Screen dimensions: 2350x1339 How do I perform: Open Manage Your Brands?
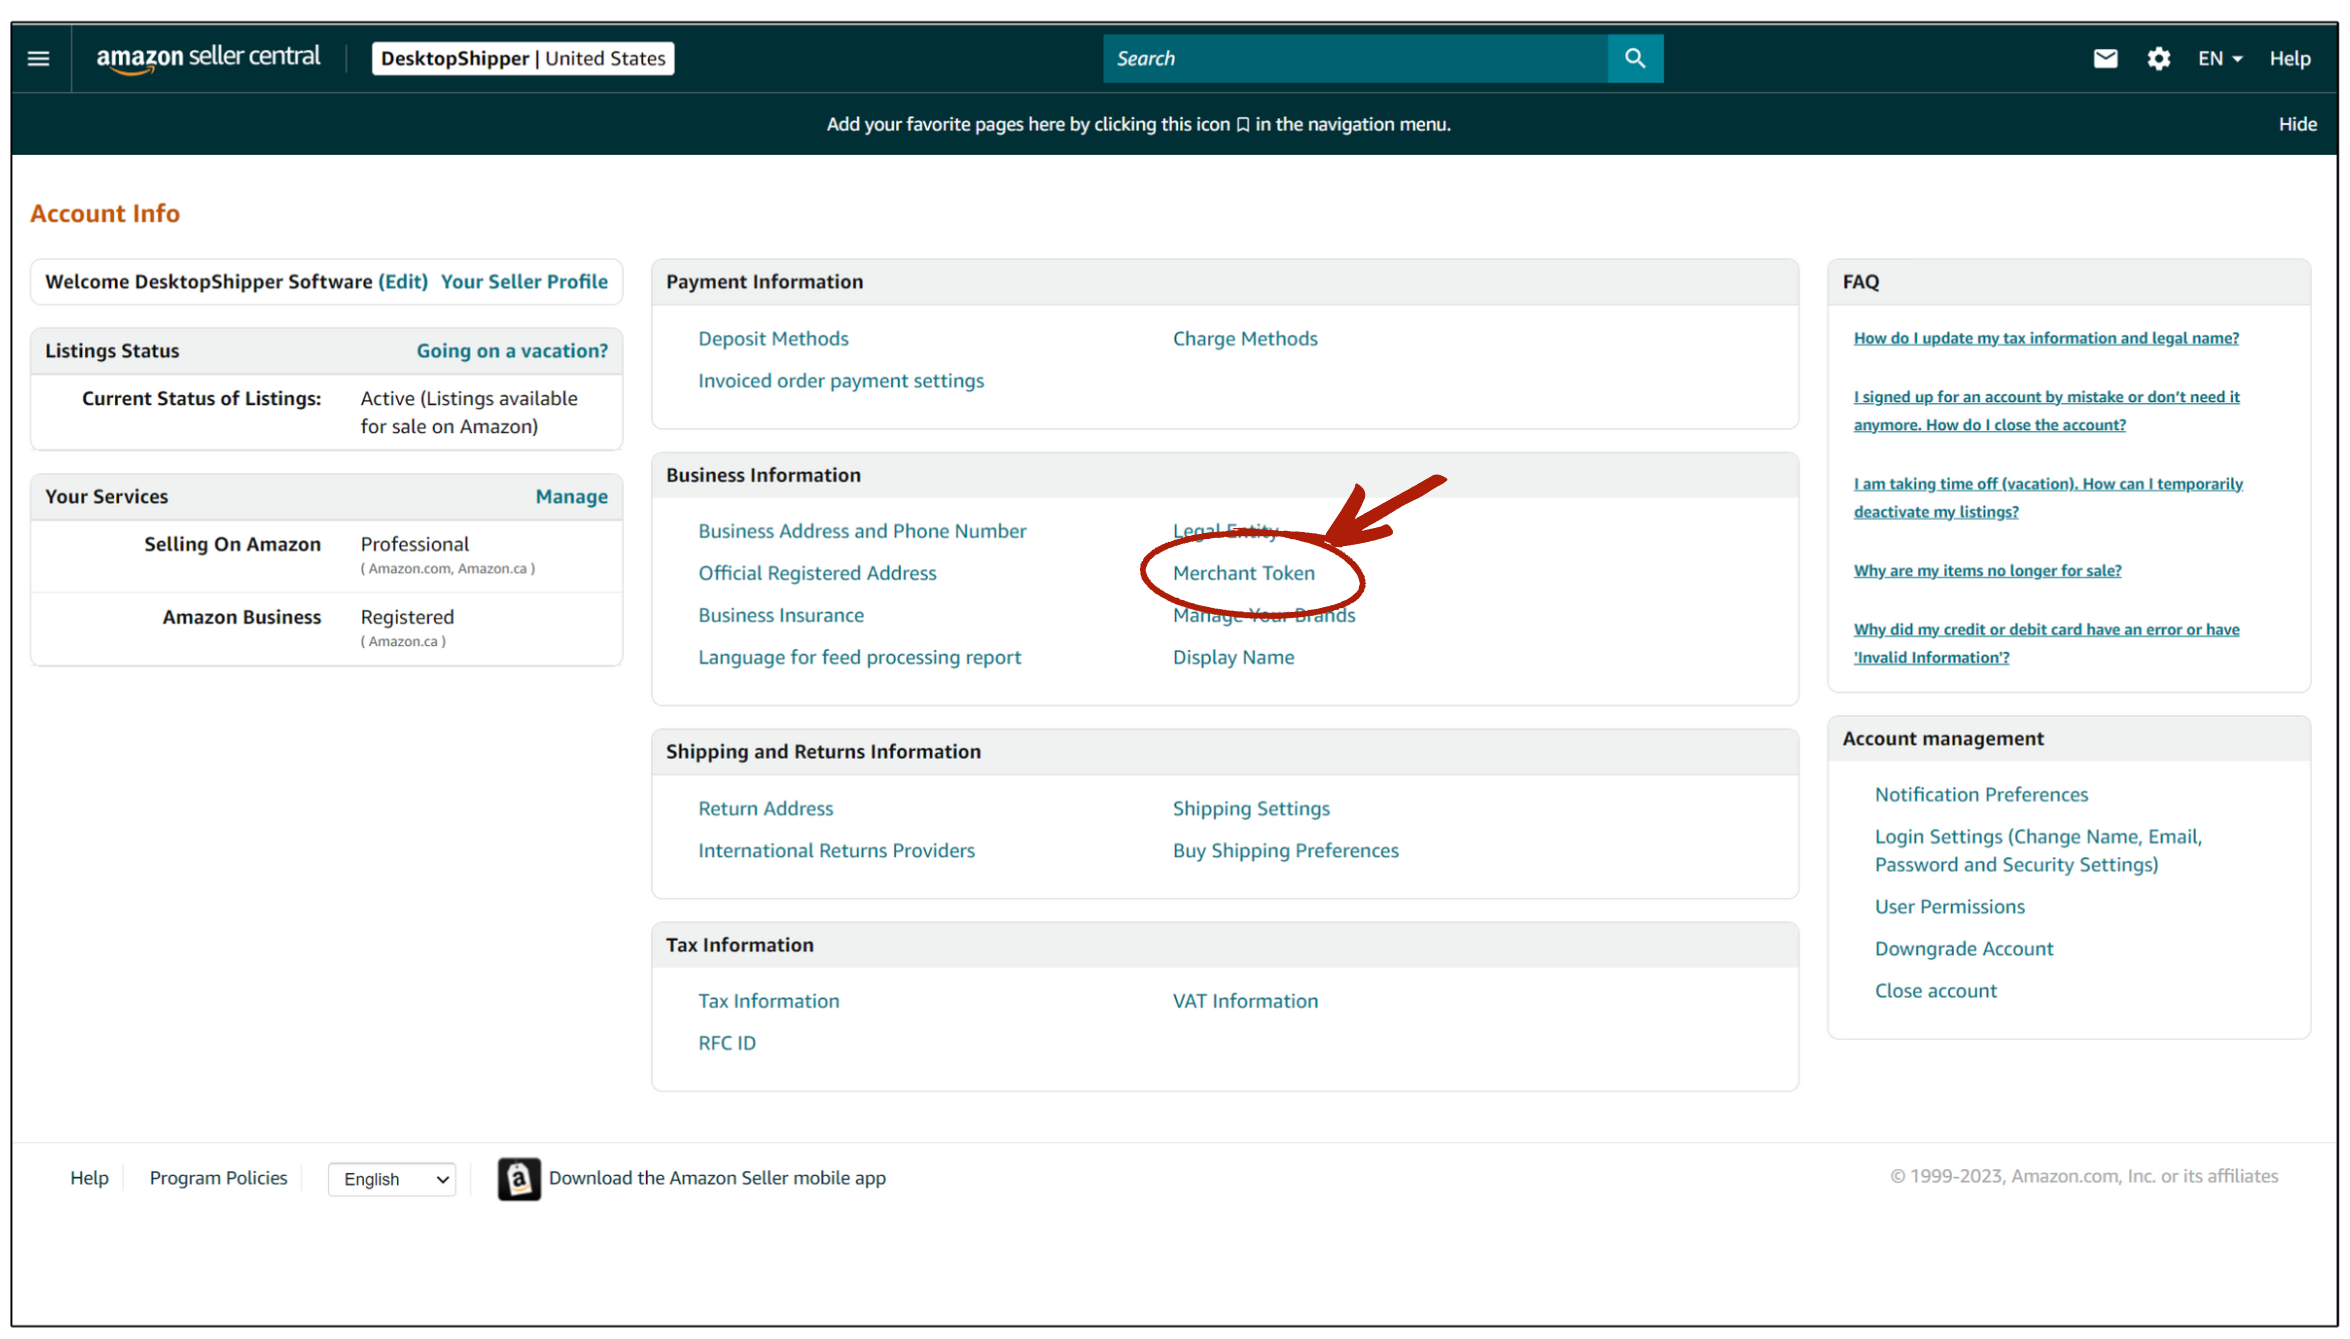1264,616
